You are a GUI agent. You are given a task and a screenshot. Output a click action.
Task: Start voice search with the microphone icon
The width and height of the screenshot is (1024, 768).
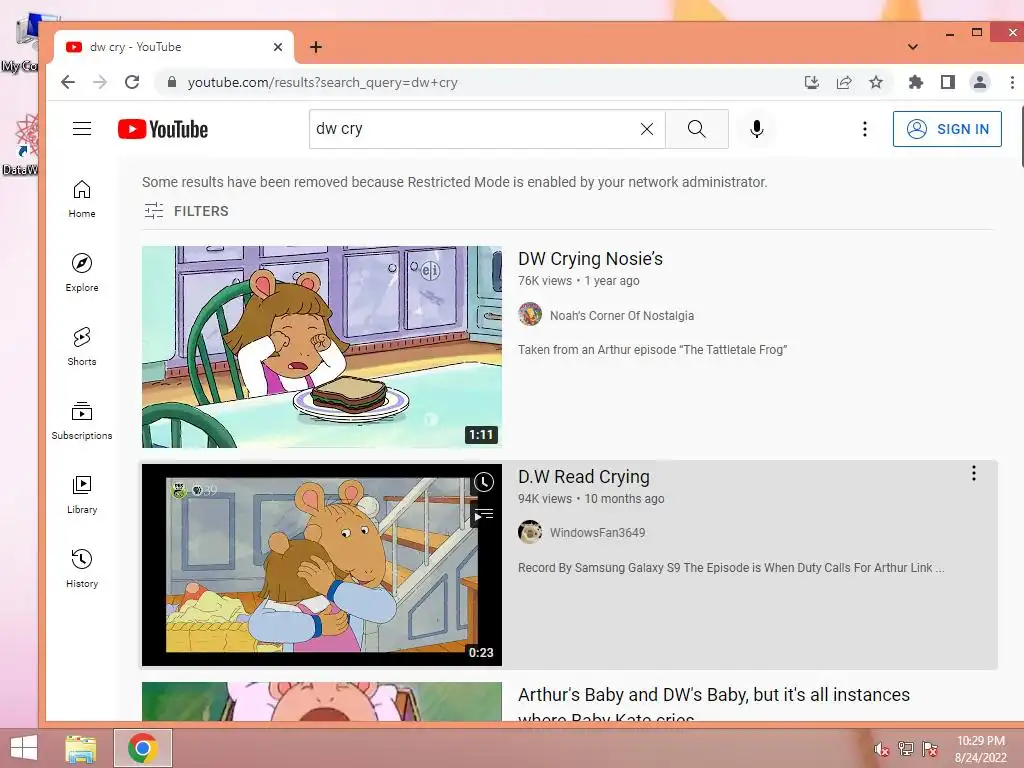[757, 129]
